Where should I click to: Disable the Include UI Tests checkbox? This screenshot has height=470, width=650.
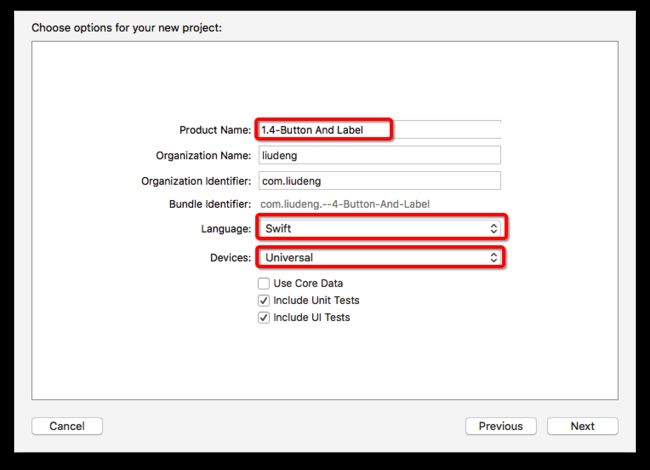coord(264,317)
